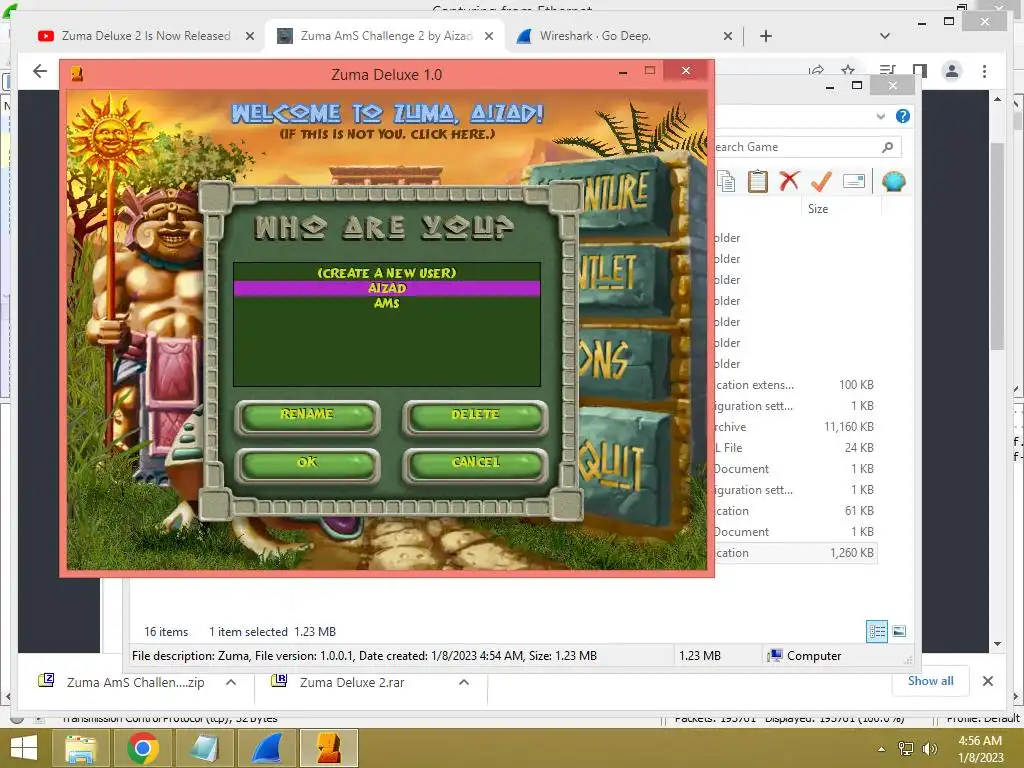Switch Explorer to details view icon
The height and width of the screenshot is (768, 1024).
[x=877, y=631]
